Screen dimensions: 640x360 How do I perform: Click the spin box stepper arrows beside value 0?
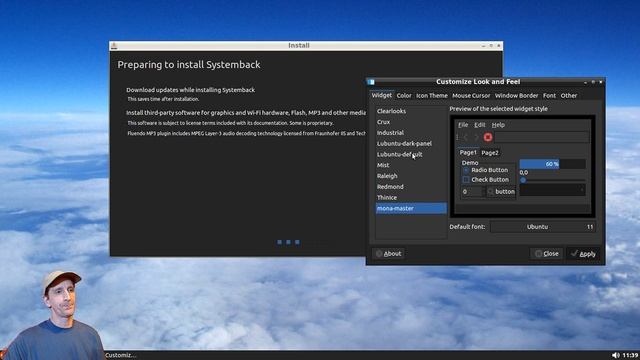[484, 191]
